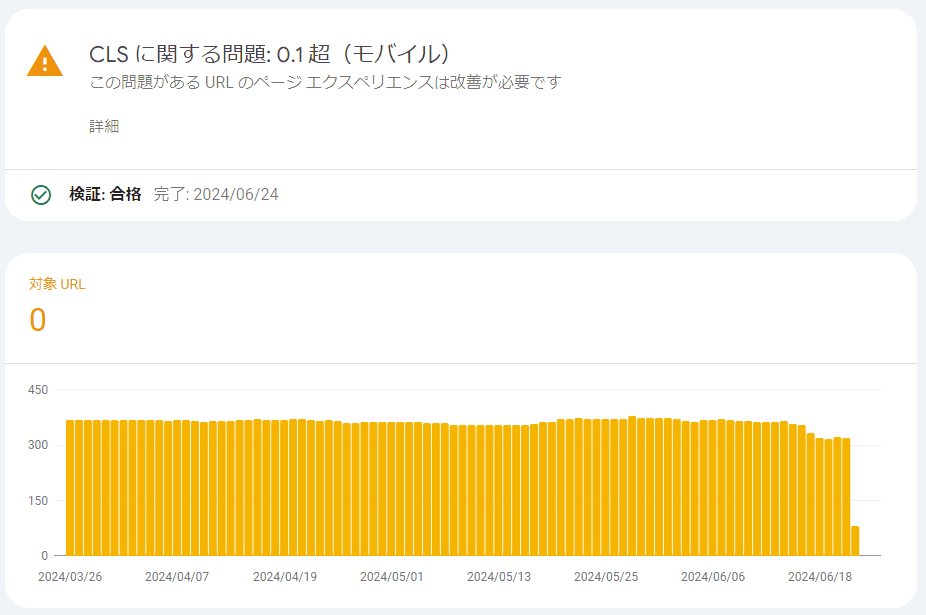926x615 pixels.
Task: Click the 300 y-axis label
Action: 38,445
